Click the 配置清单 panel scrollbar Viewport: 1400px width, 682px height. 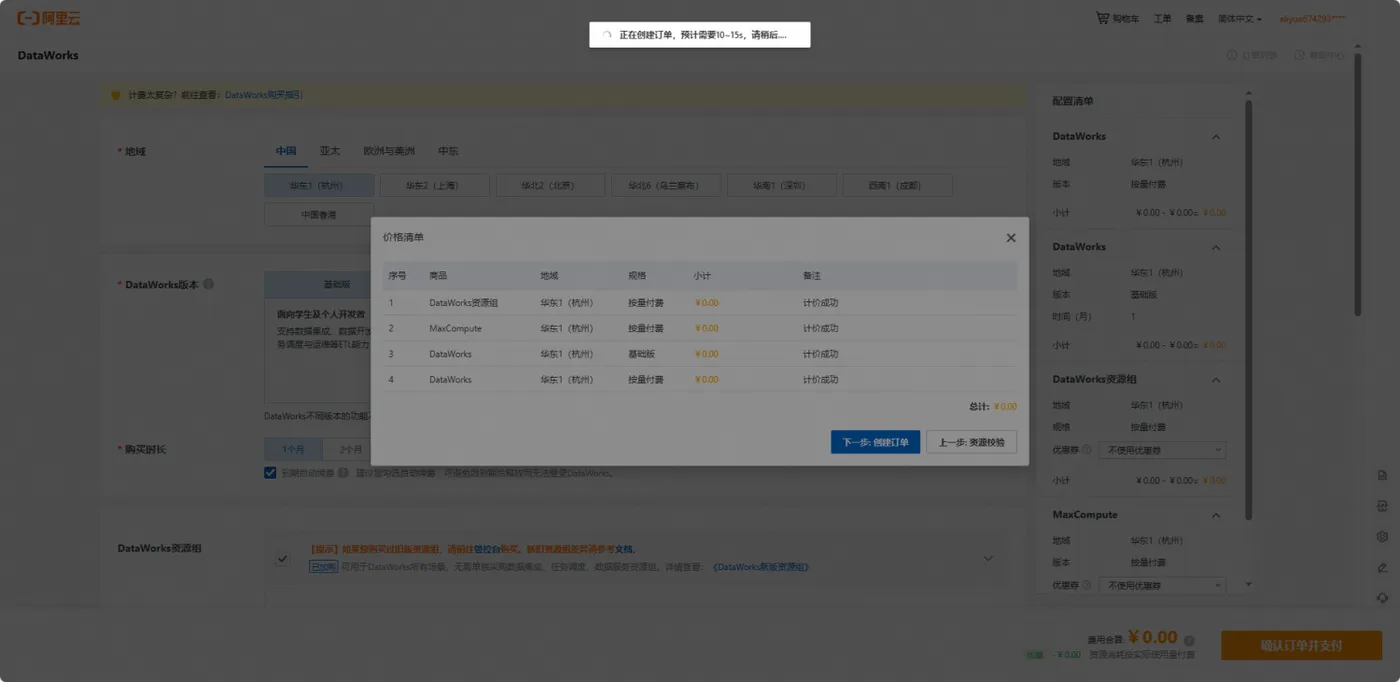(x=1248, y=310)
